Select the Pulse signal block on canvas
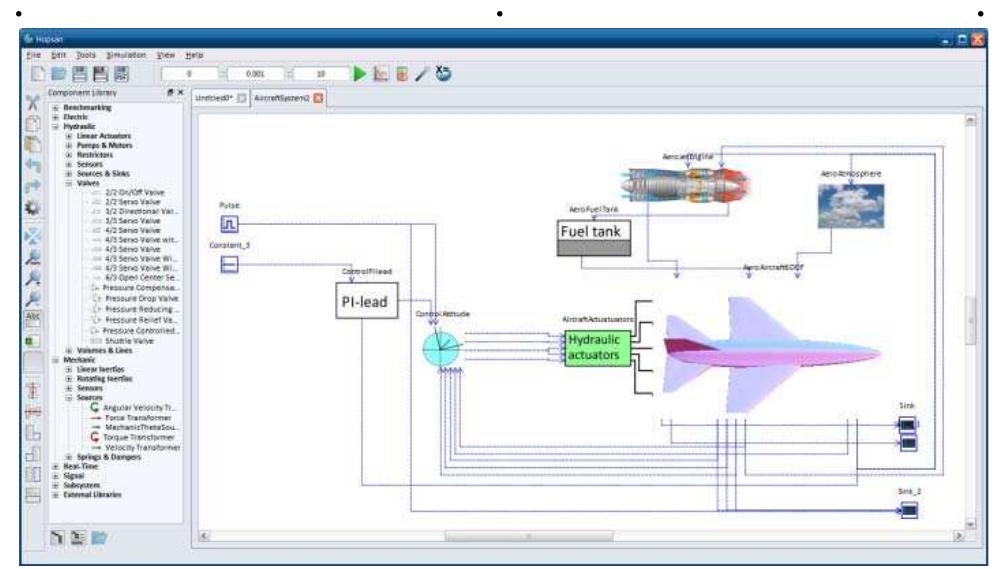 click(x=229, y=224)
